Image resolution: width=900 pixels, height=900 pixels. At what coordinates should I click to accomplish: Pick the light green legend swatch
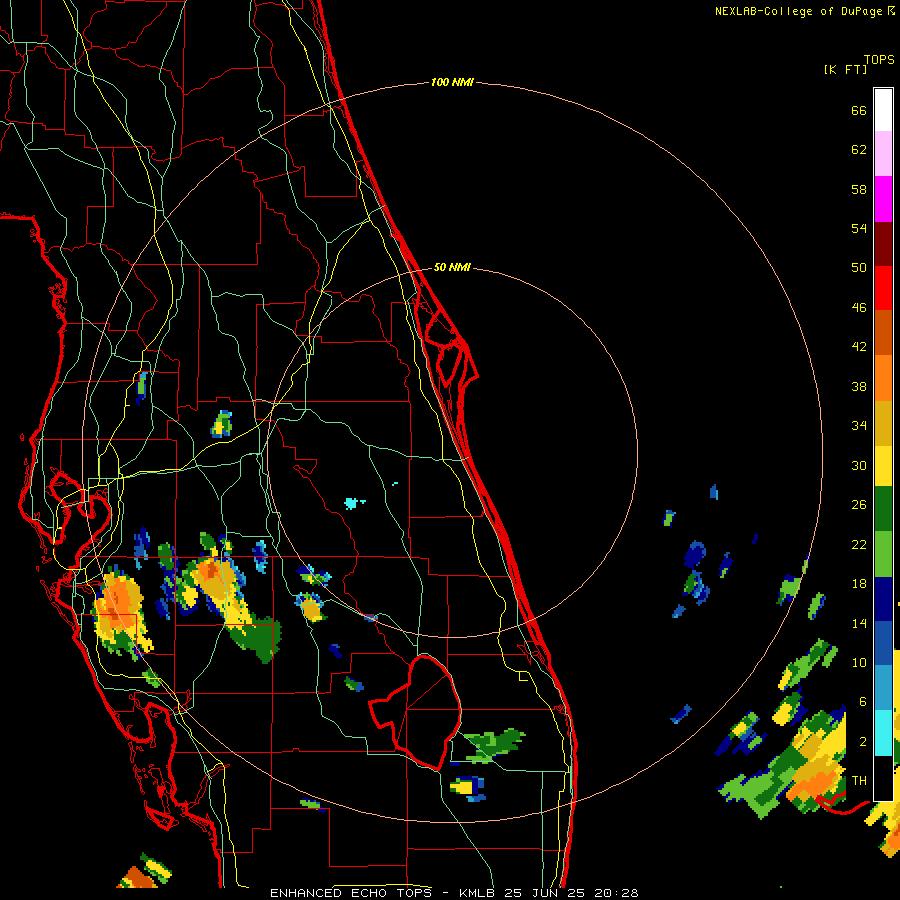point(883,554)
